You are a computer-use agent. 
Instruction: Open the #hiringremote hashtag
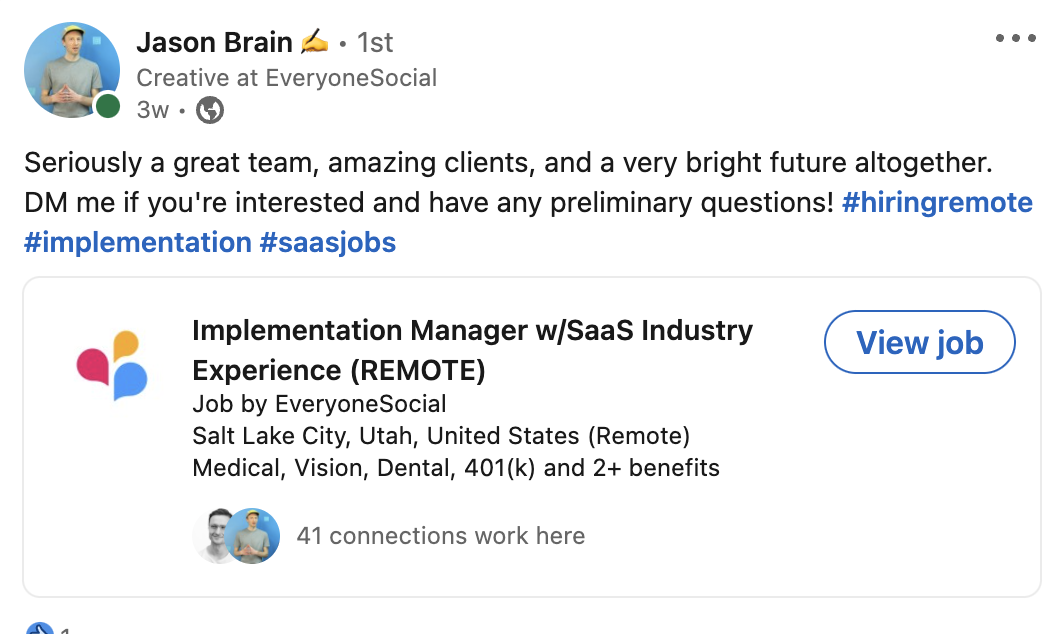tap(937, 203)
